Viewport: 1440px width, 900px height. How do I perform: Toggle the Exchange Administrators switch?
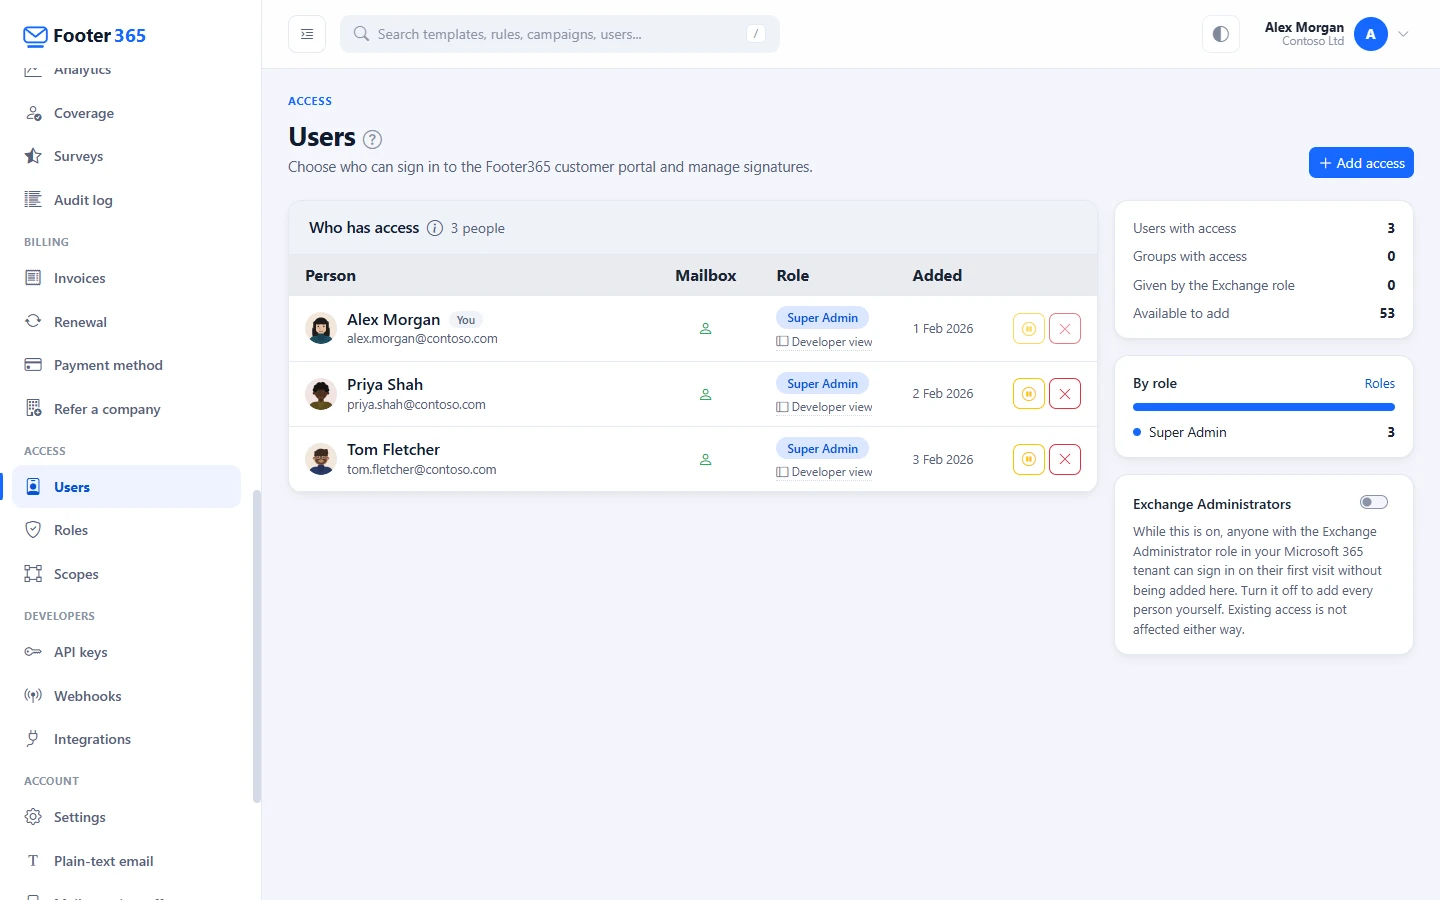[1374, 502]
